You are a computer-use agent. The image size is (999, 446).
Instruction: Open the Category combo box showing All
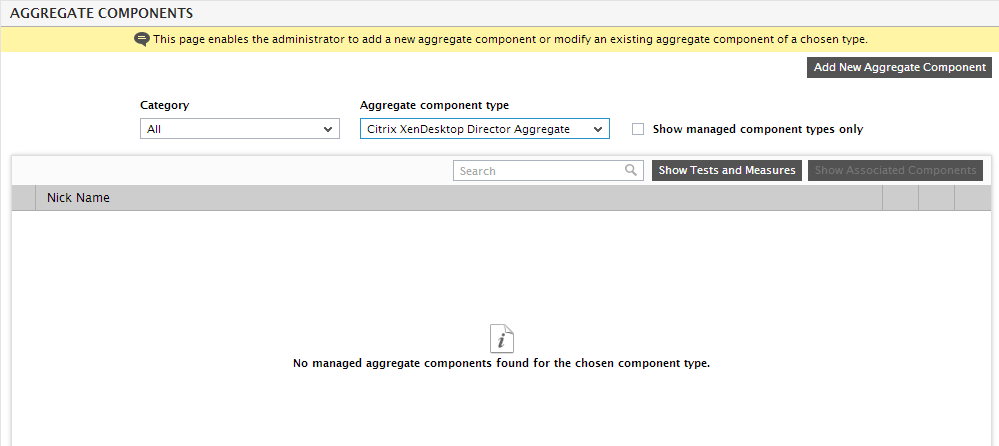tap(240, 129)
